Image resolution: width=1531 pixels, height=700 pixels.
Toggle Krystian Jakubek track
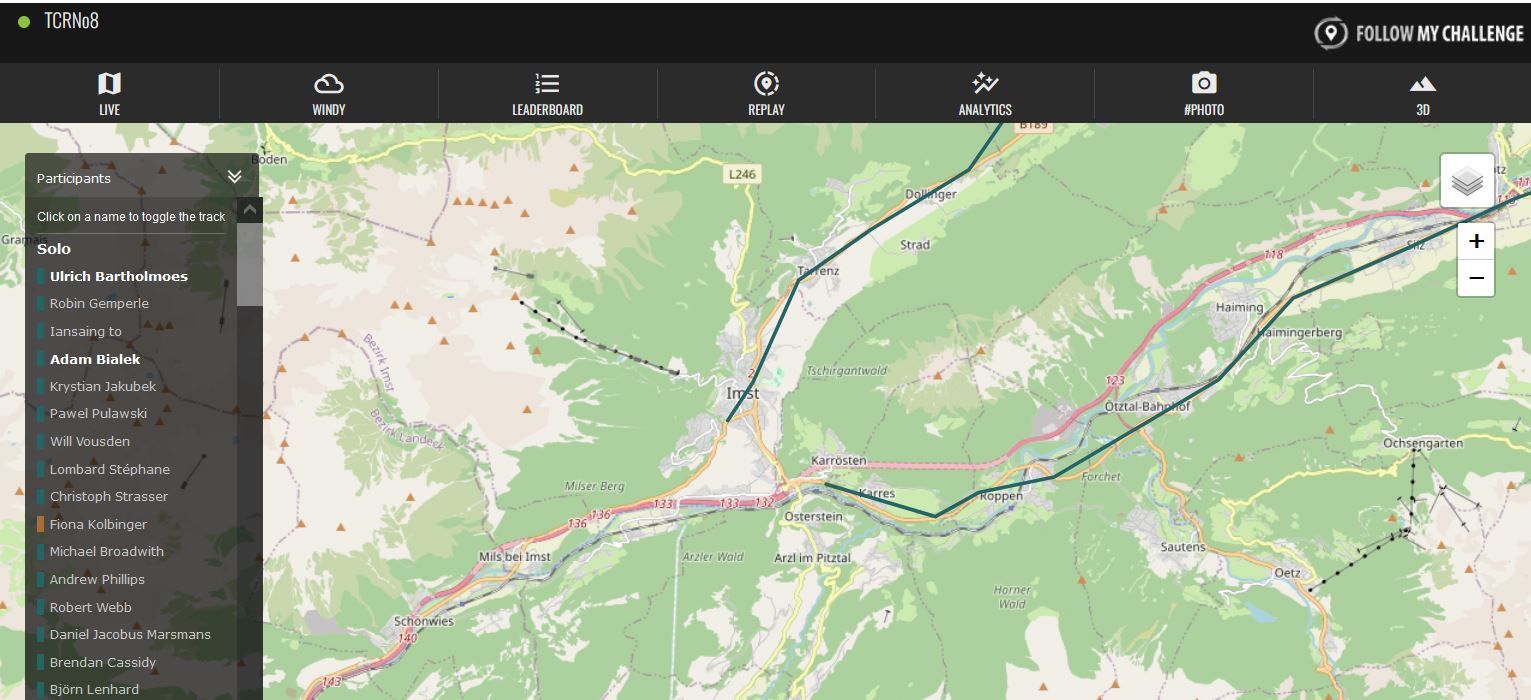coord(102,386)
